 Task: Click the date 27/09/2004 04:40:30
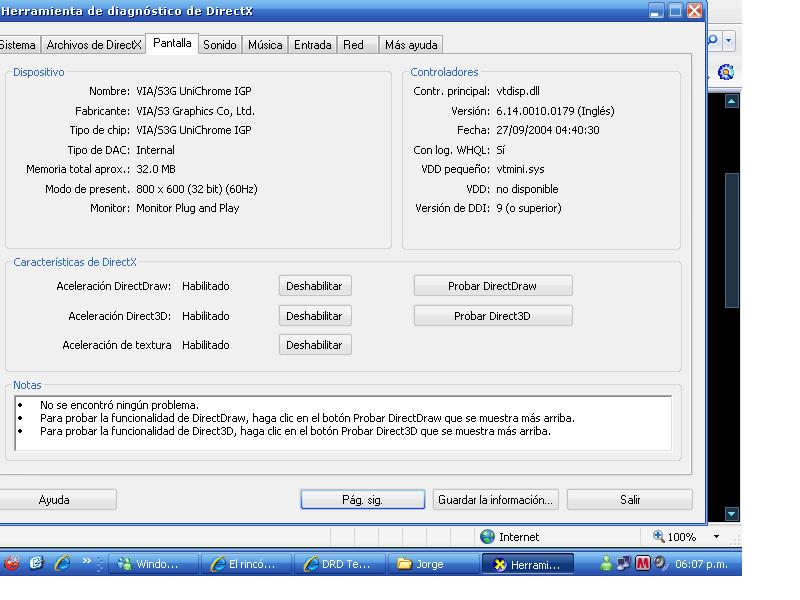pyautogui.click(x=548, y=130)
